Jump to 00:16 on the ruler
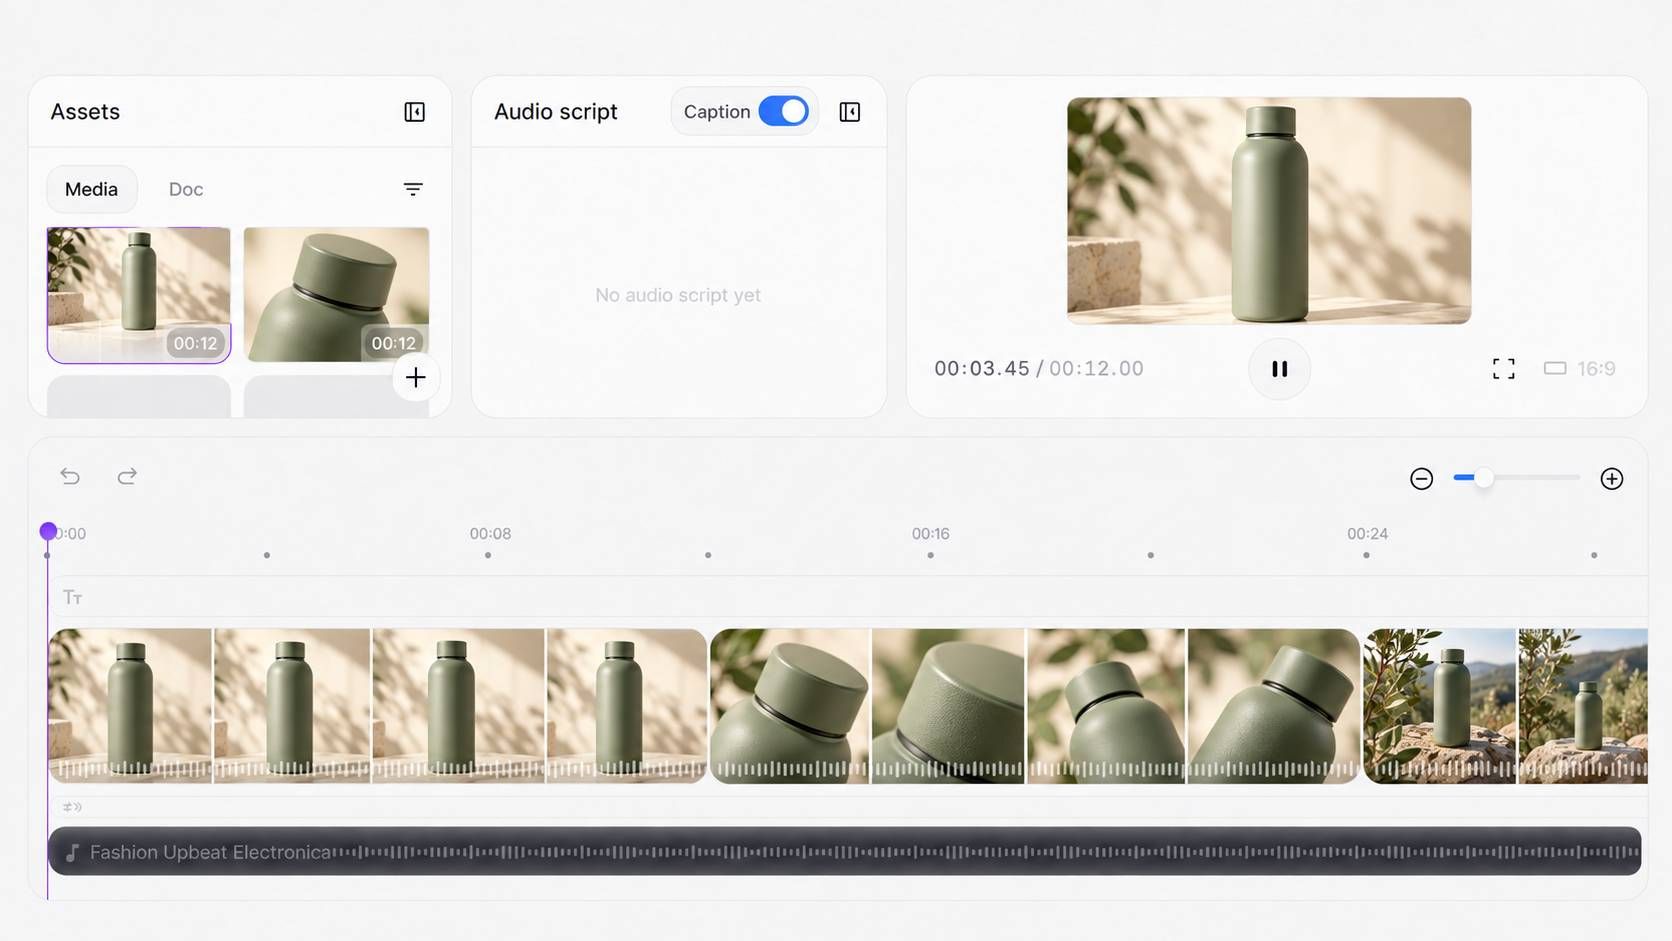This screenshot has width=1672, height=941. pyautogui.click(x=930, y=534)
